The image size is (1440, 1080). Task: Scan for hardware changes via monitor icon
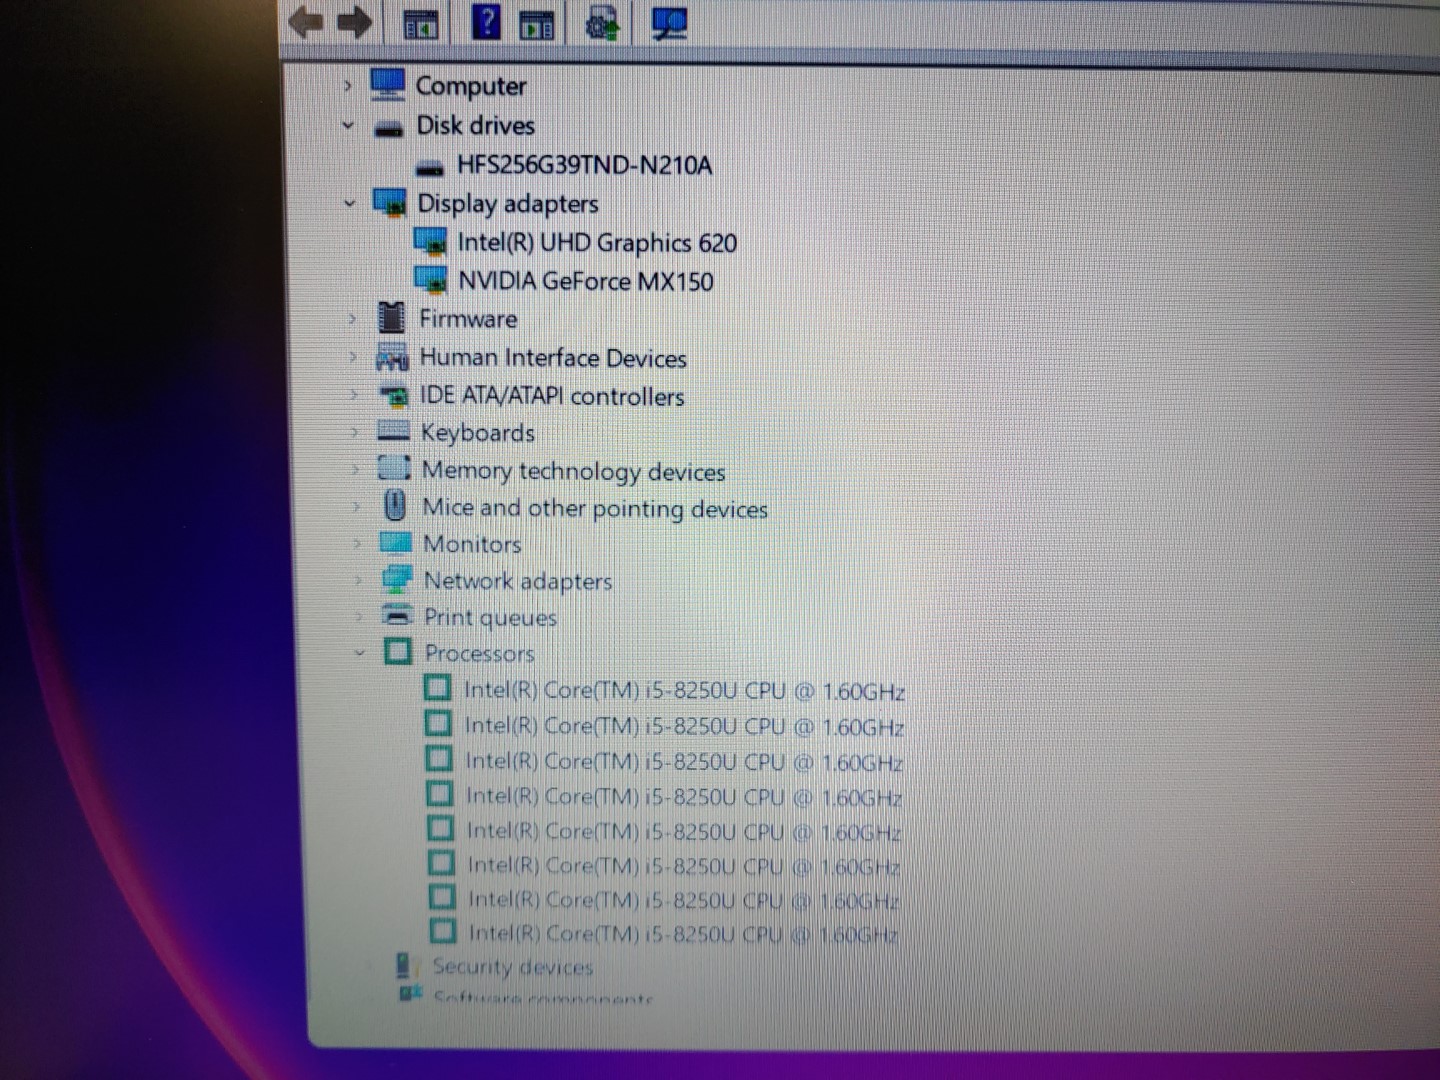[668, 23]
